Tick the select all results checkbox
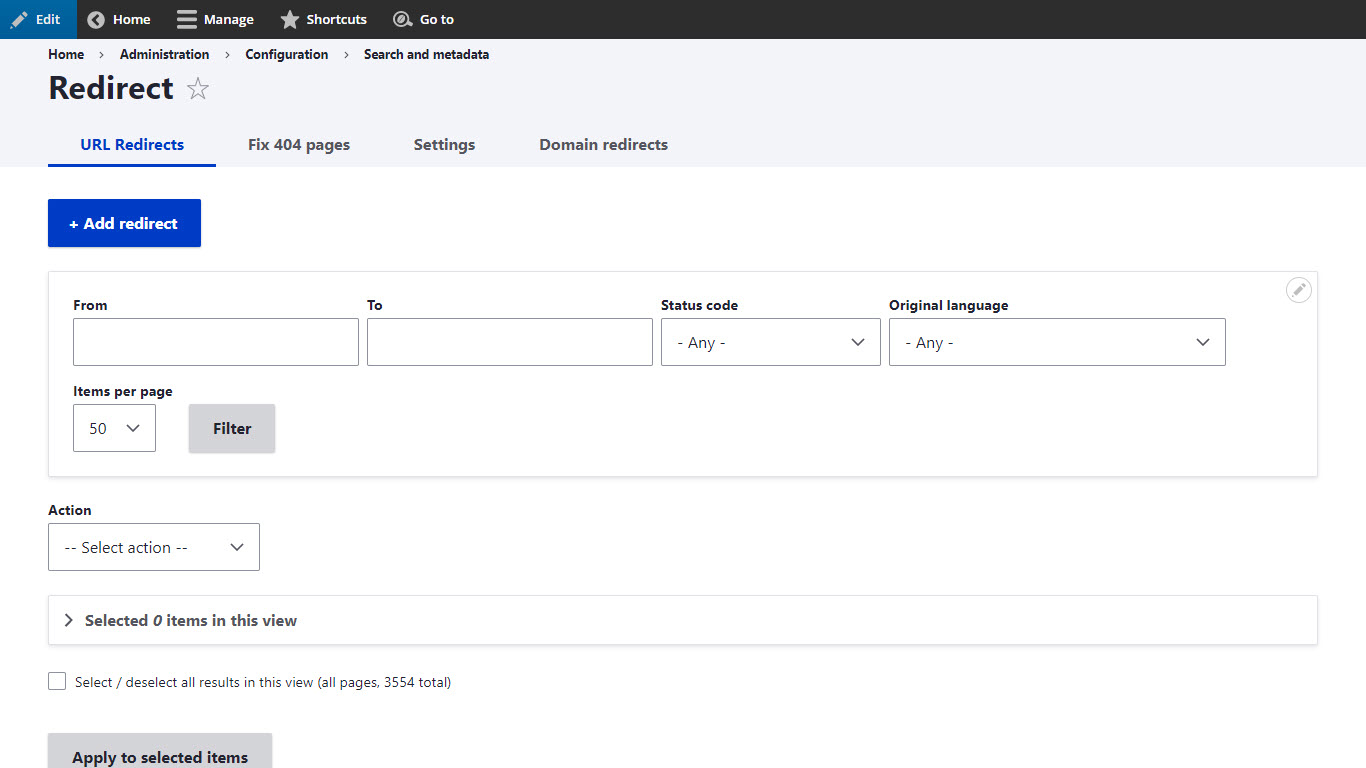The height and width of the screenshot is (768, 1366). [x=57, y=681]
